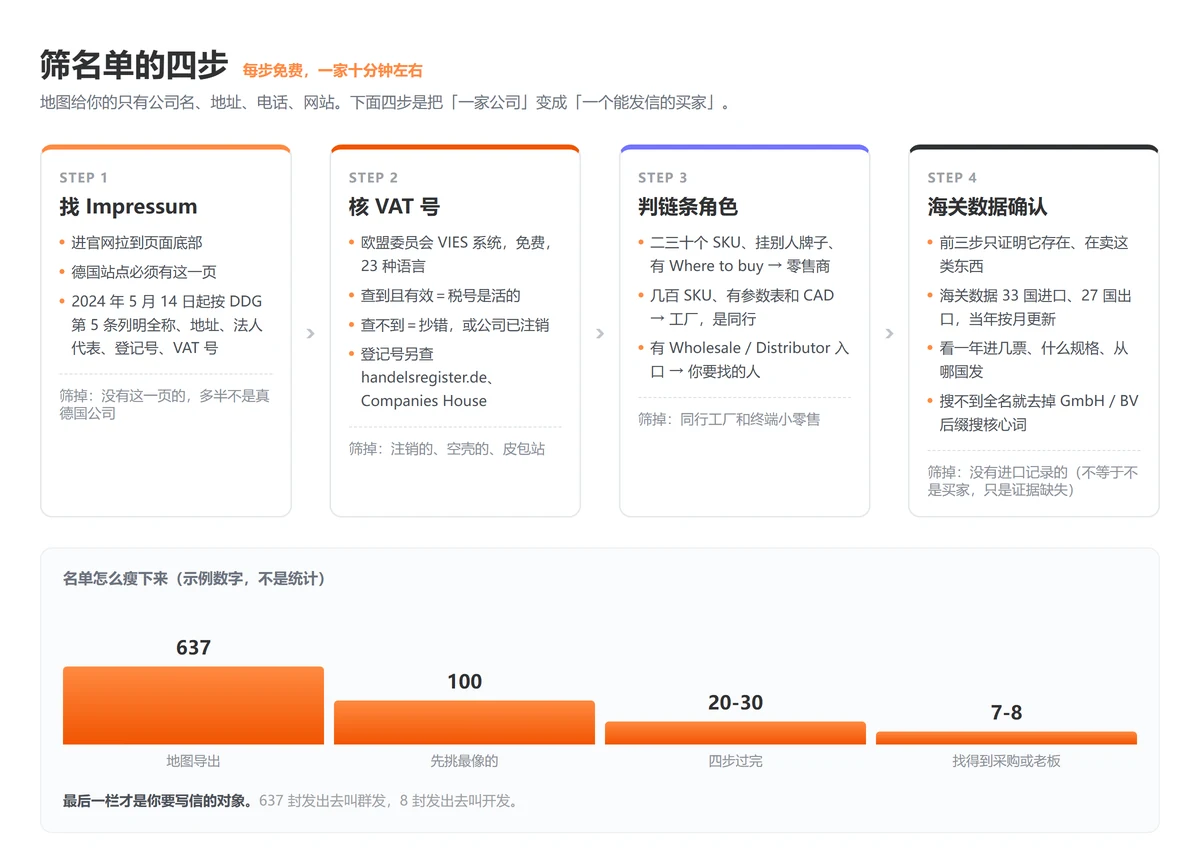Click the STEP 1 label
Screen dimensions: 1200x868
[x=84, y=178]
